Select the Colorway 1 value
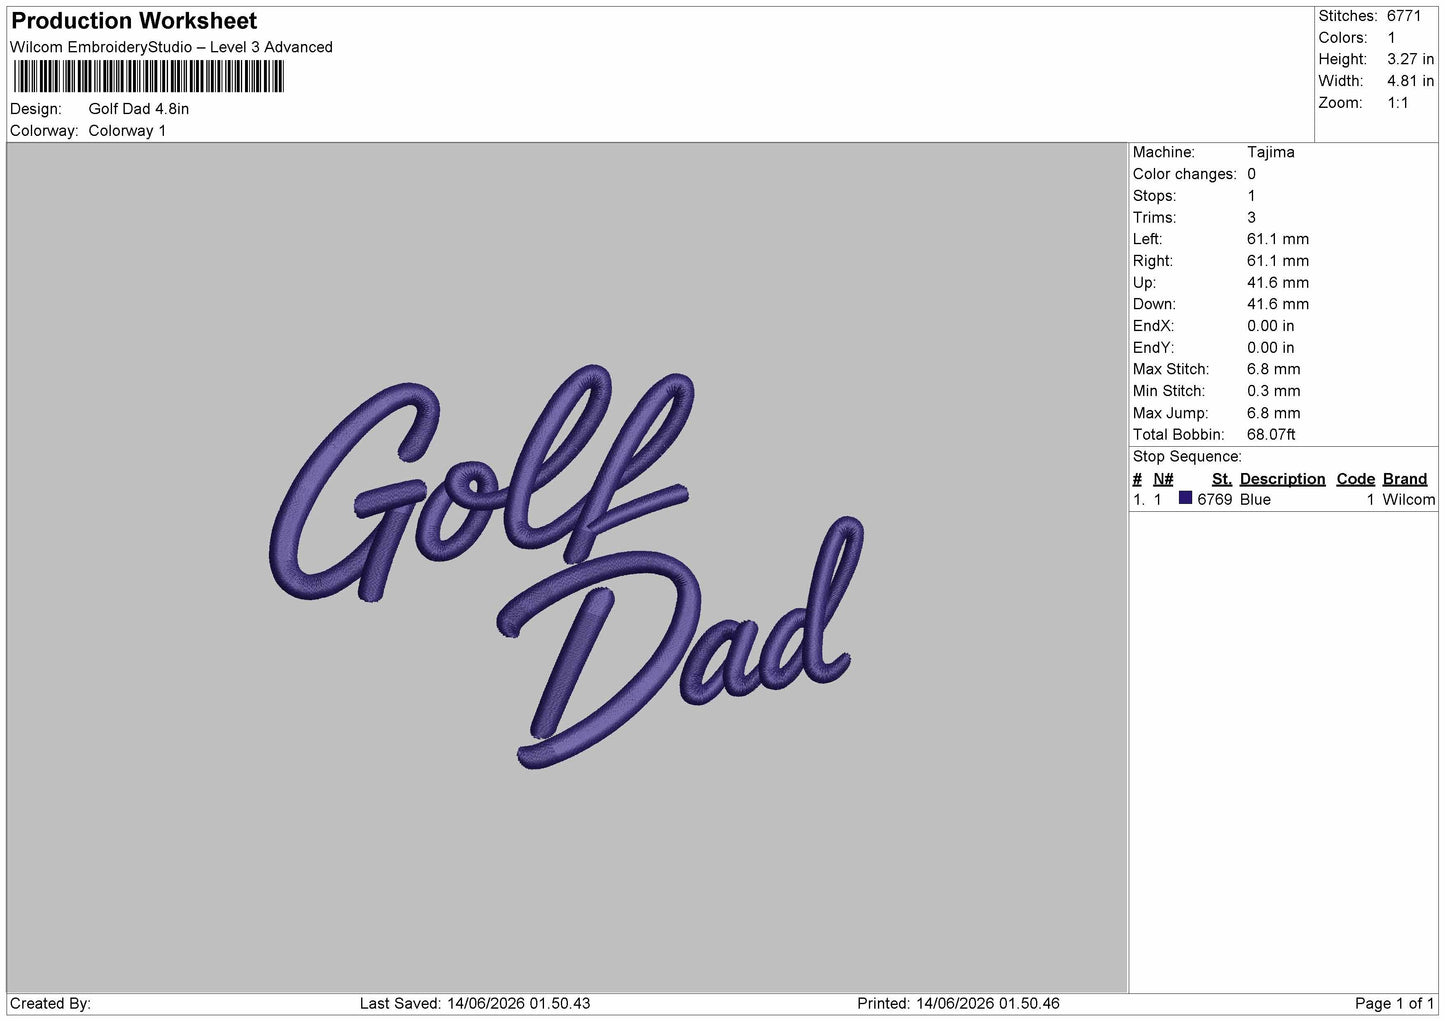Viewport: 1445px width, 1021px height. (x=127, y=131)
